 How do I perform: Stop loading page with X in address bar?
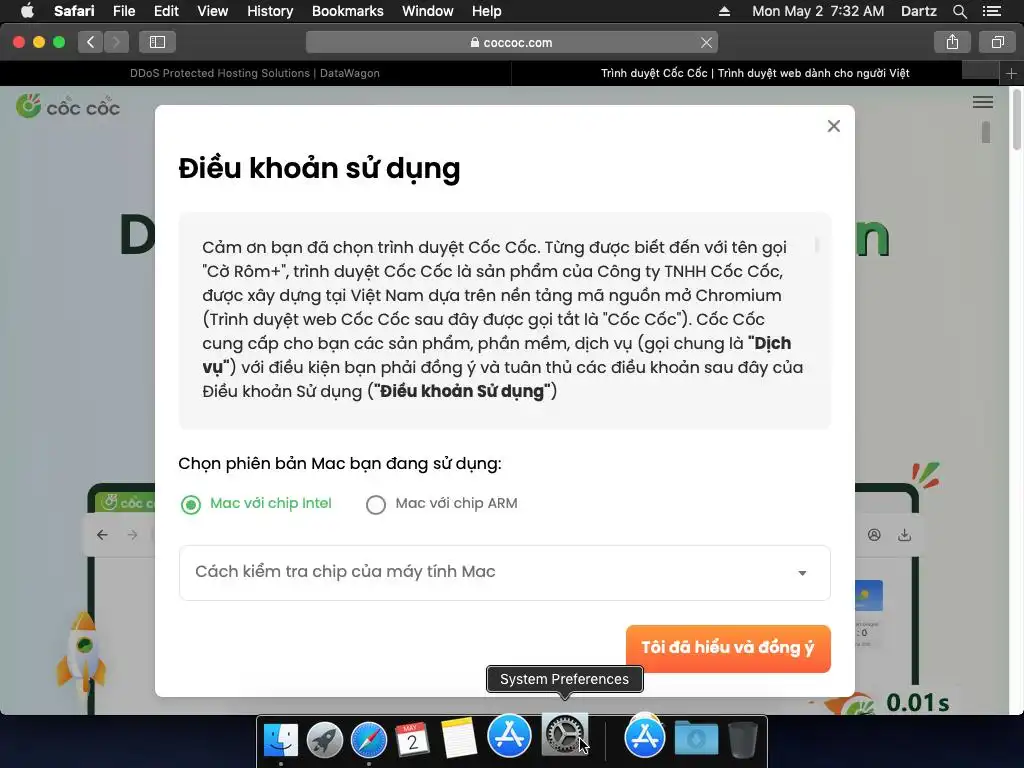click(706, 42)
